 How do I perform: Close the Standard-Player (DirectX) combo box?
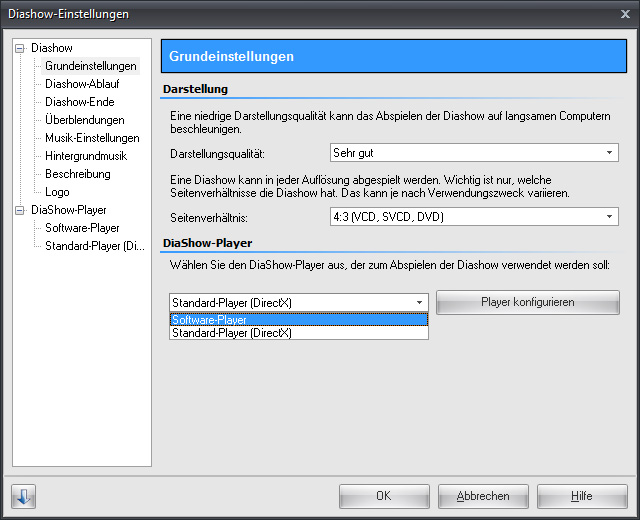419,302
